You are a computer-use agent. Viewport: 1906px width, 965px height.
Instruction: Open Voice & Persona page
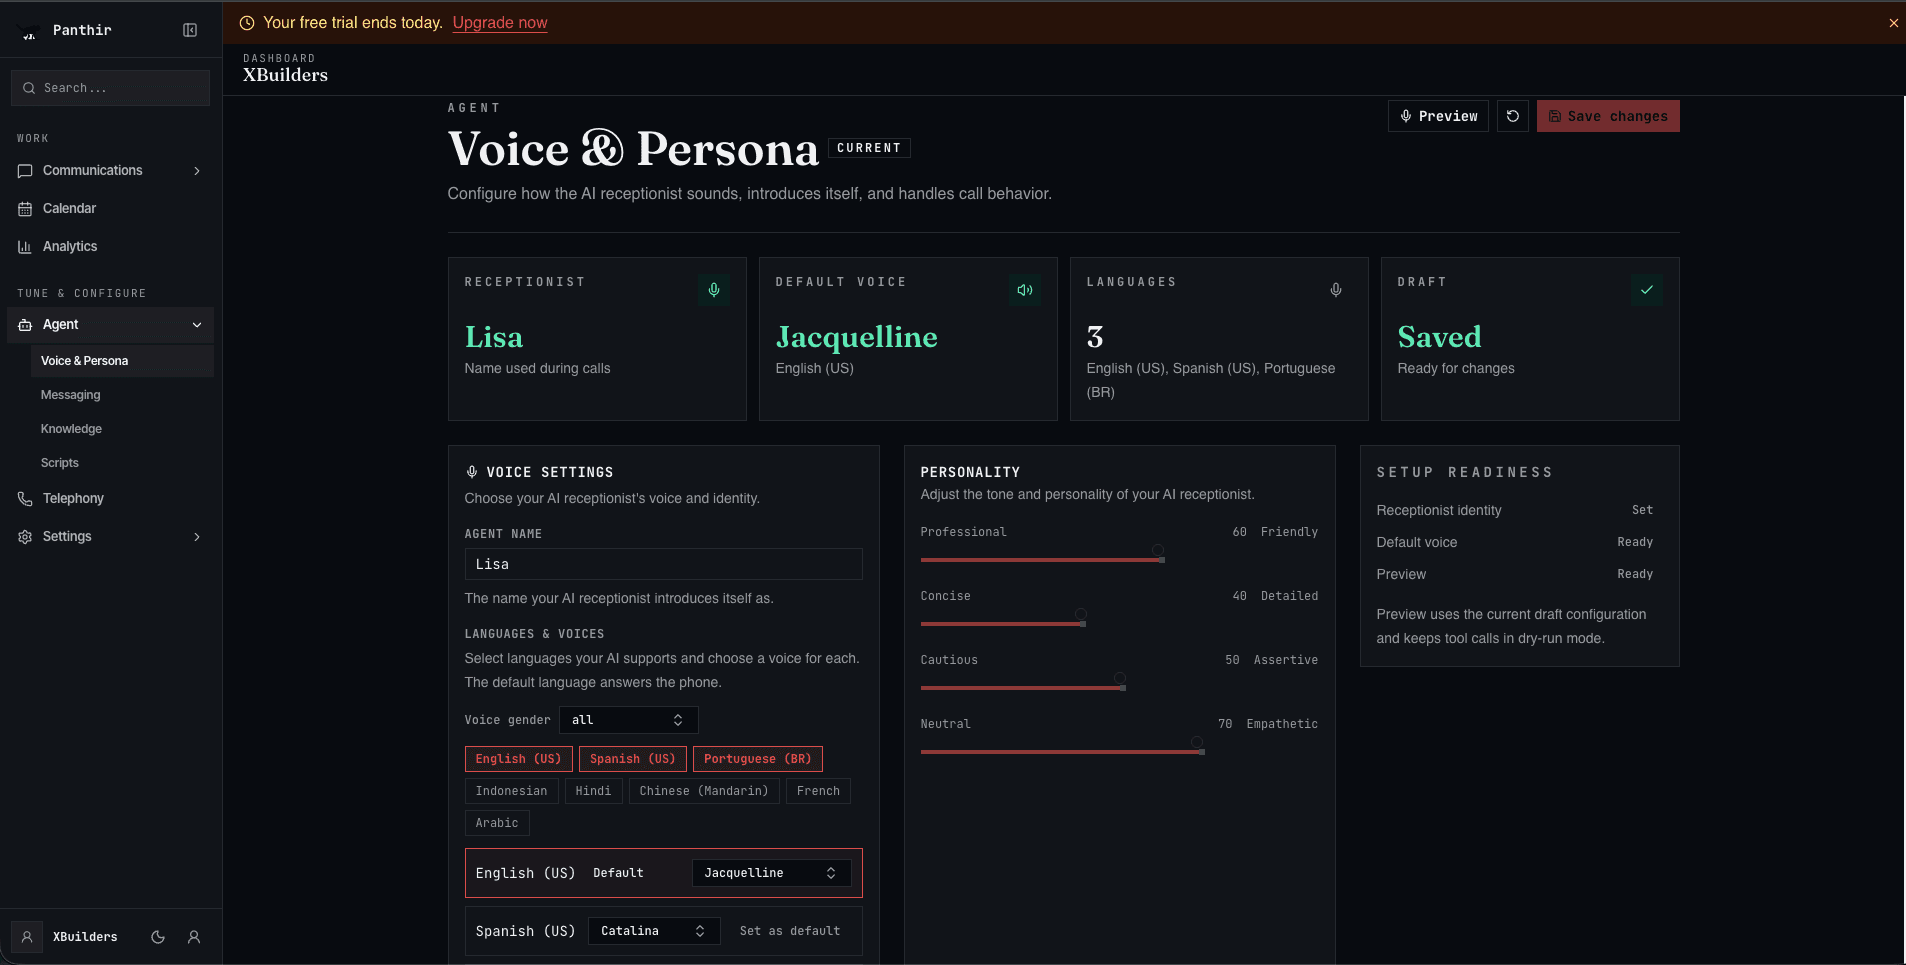coord(122,361)
